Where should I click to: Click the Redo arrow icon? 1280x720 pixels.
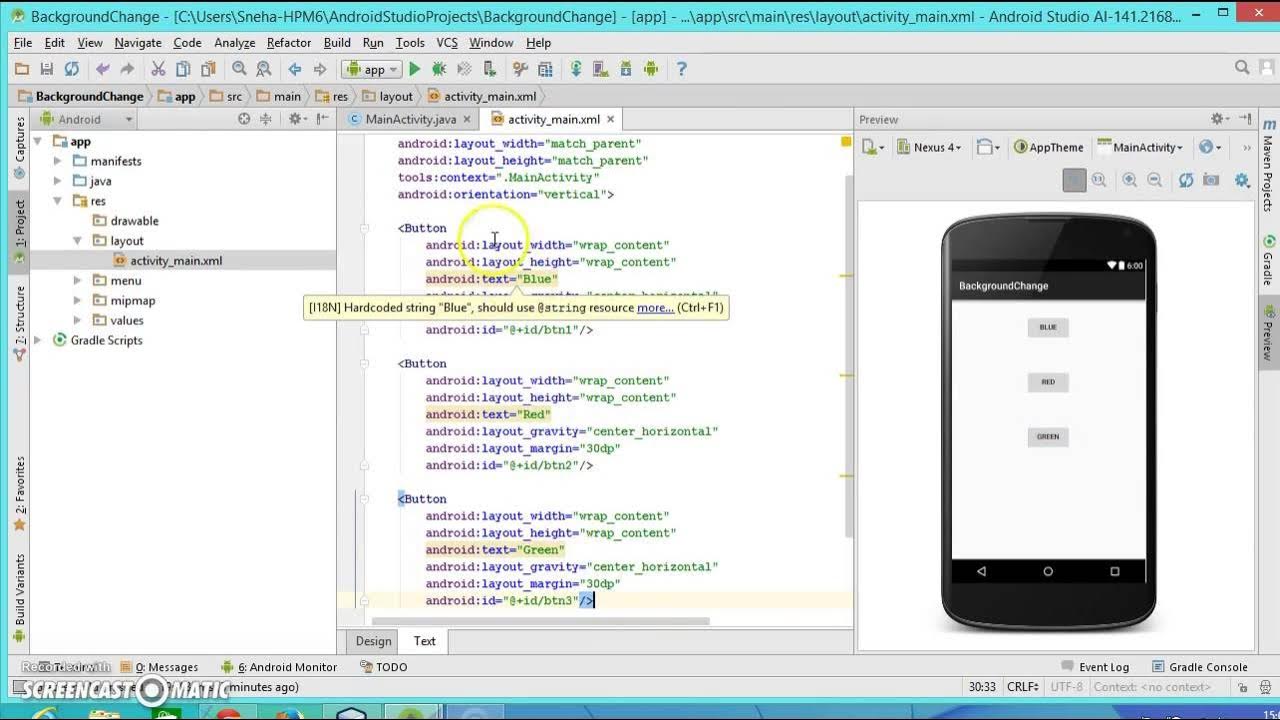127,69
